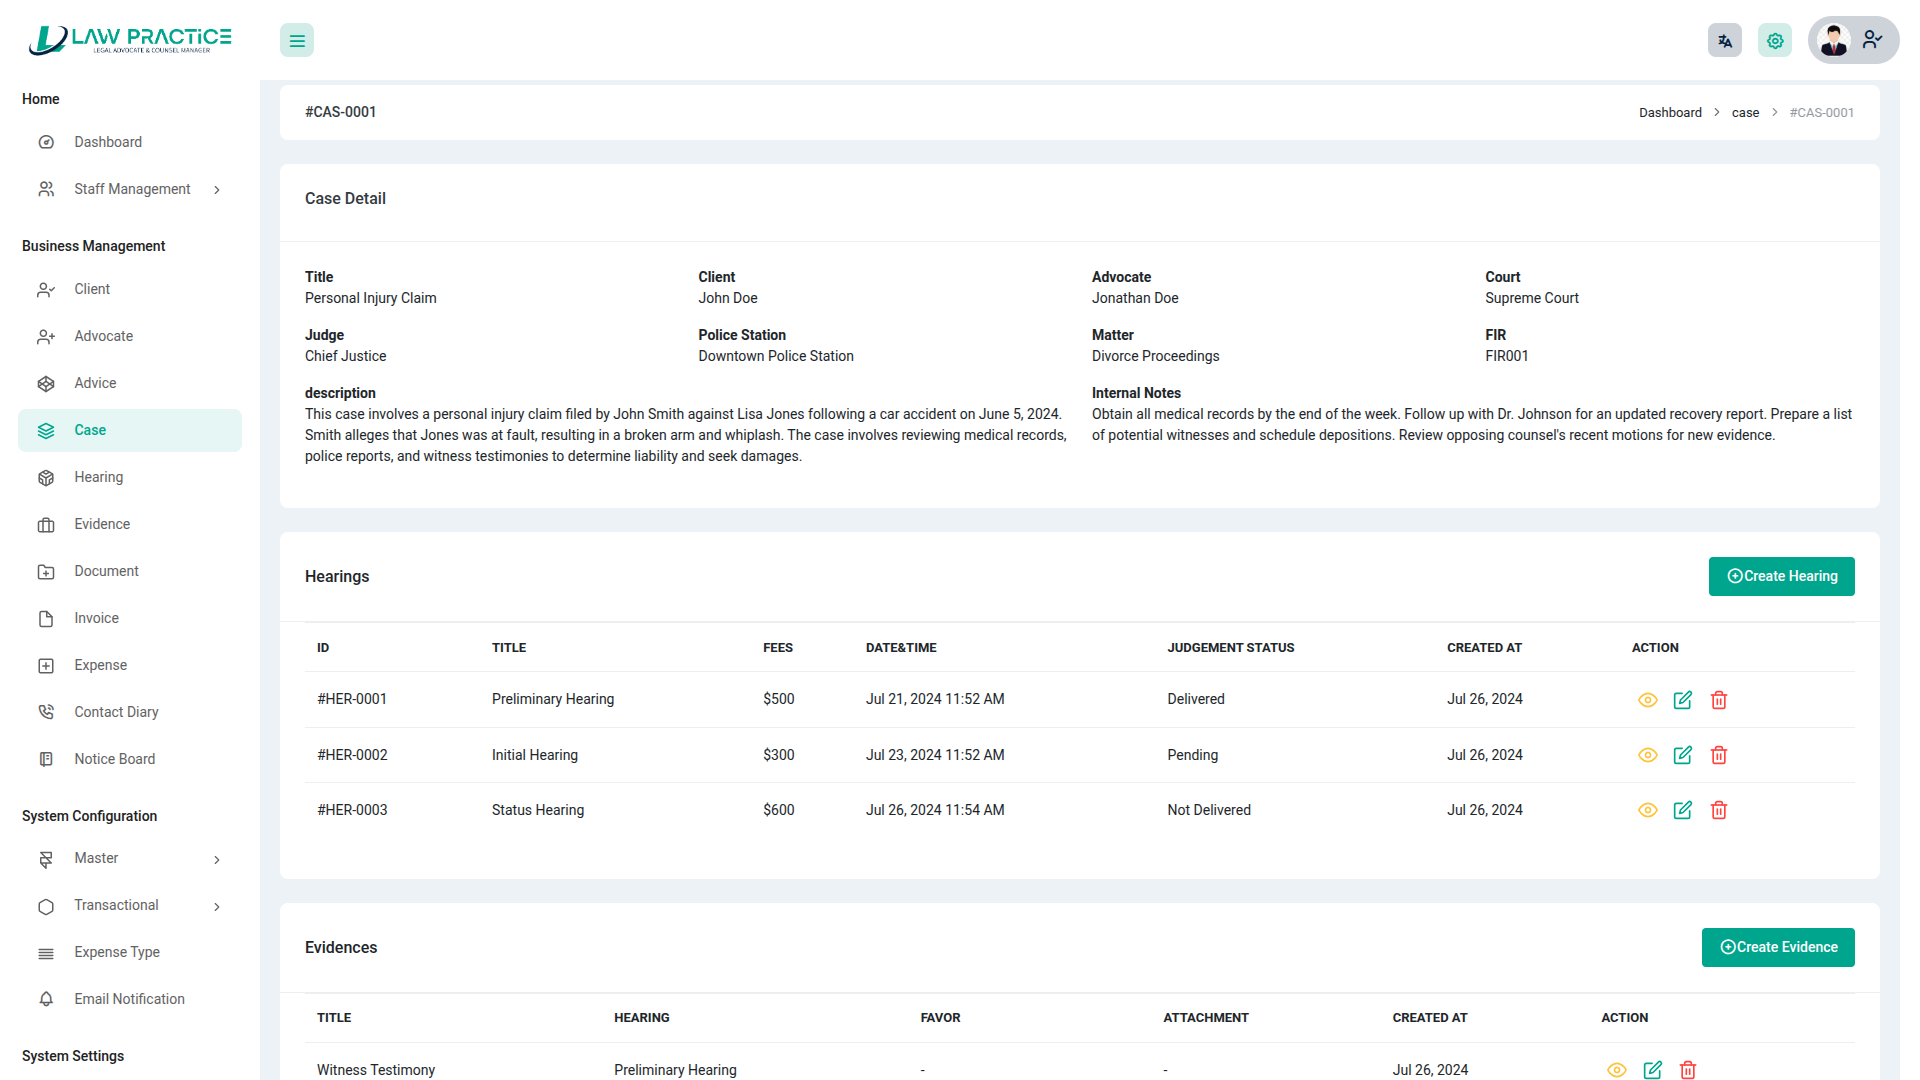Viewport: 1920px width, 1080px height.
Task: Go to Invoice in the sidebar
Action: tap(96, 618)
